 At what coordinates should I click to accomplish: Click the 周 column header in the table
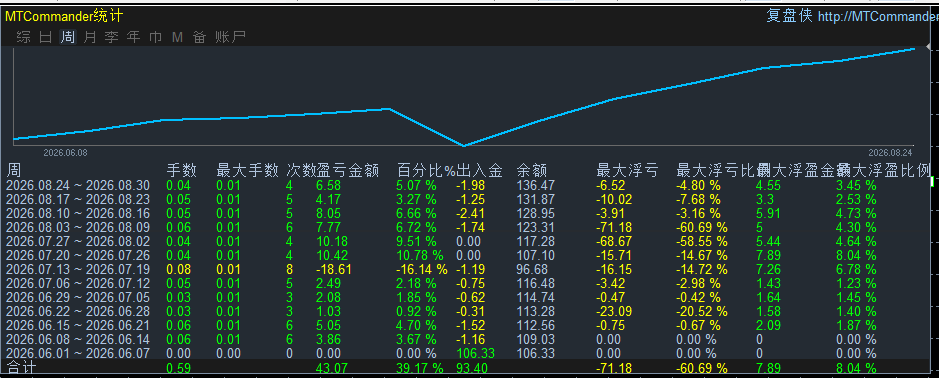point(13,171)
